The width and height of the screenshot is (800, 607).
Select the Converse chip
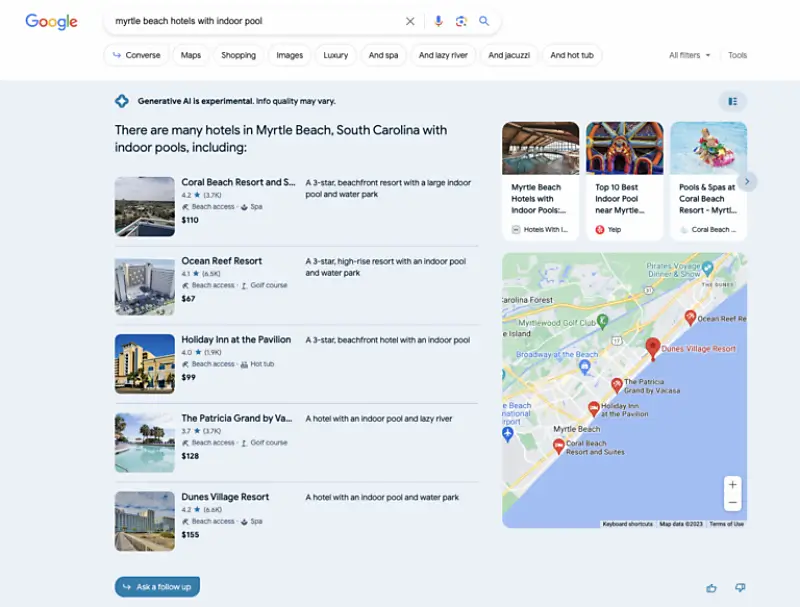[136, 55]
